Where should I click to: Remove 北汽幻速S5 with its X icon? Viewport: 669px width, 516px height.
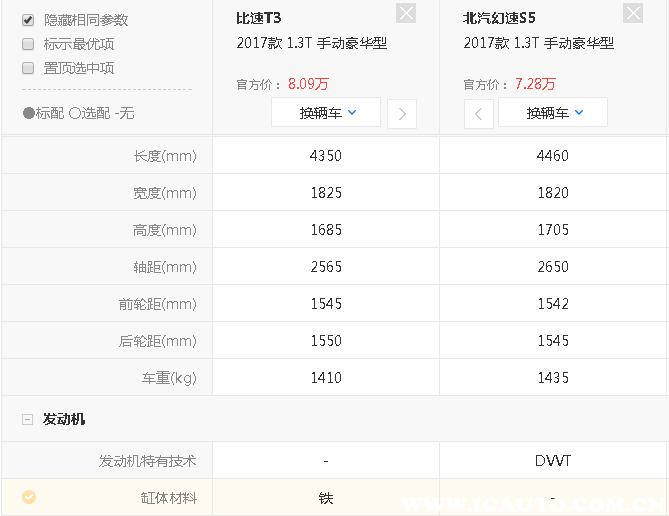[633, 13]
